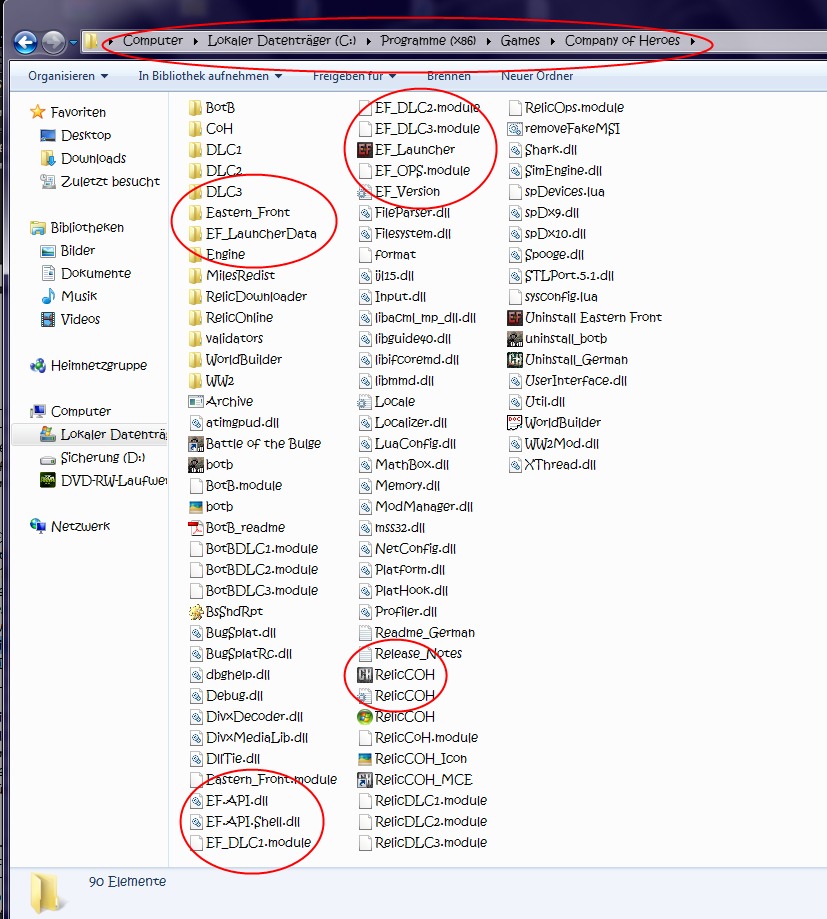Select the Archive file icon
Screen dimensions: 827x919
tap(195, 401)
